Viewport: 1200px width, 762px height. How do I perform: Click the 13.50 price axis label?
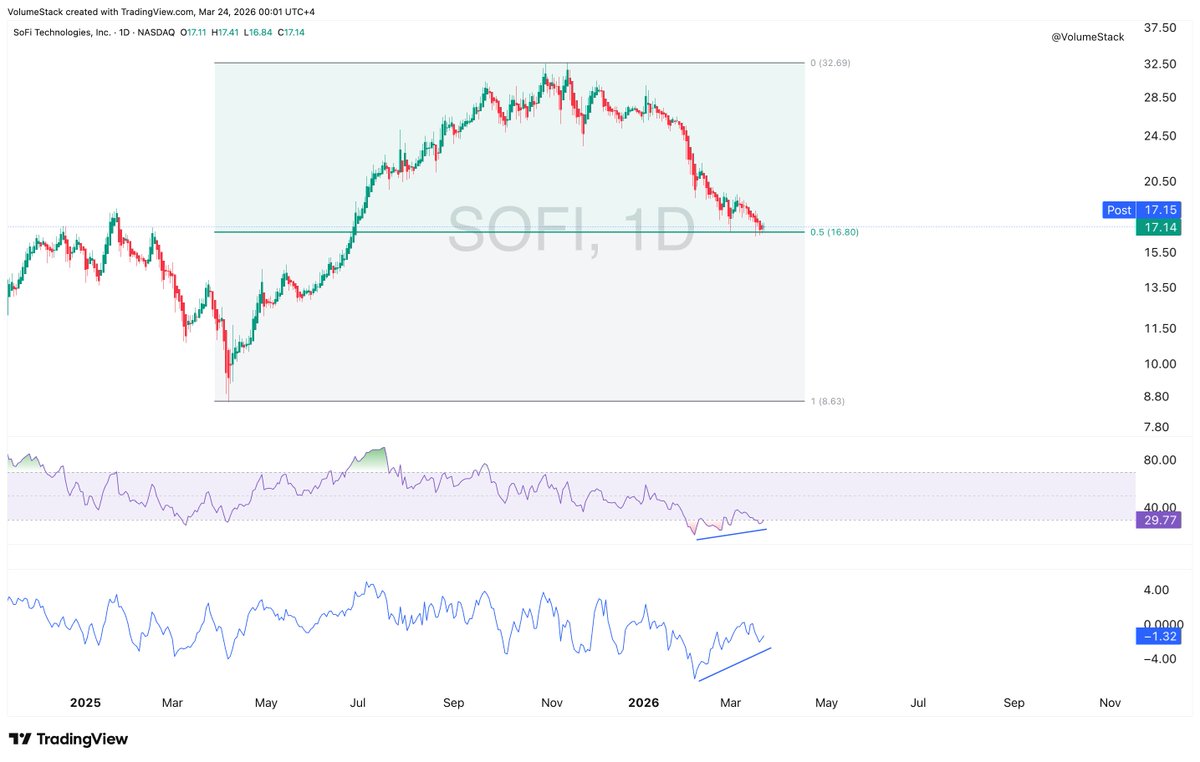tap(1160, 288)
